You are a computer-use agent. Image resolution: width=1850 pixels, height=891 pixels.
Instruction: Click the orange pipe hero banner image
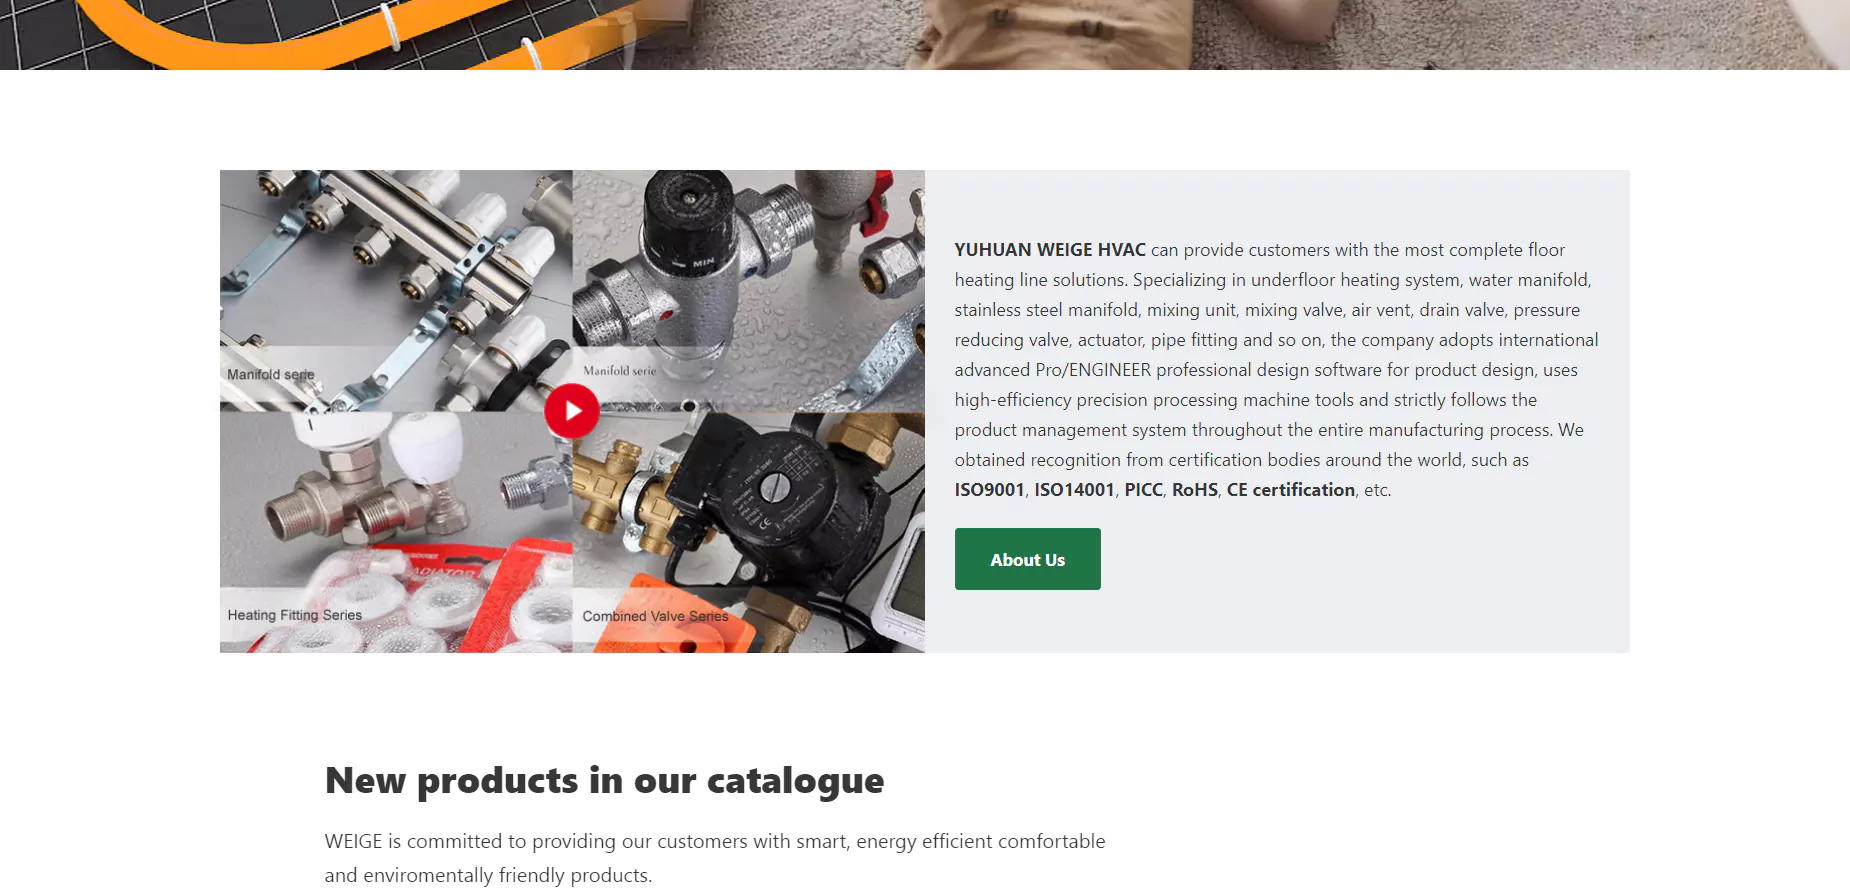point(925,35)
